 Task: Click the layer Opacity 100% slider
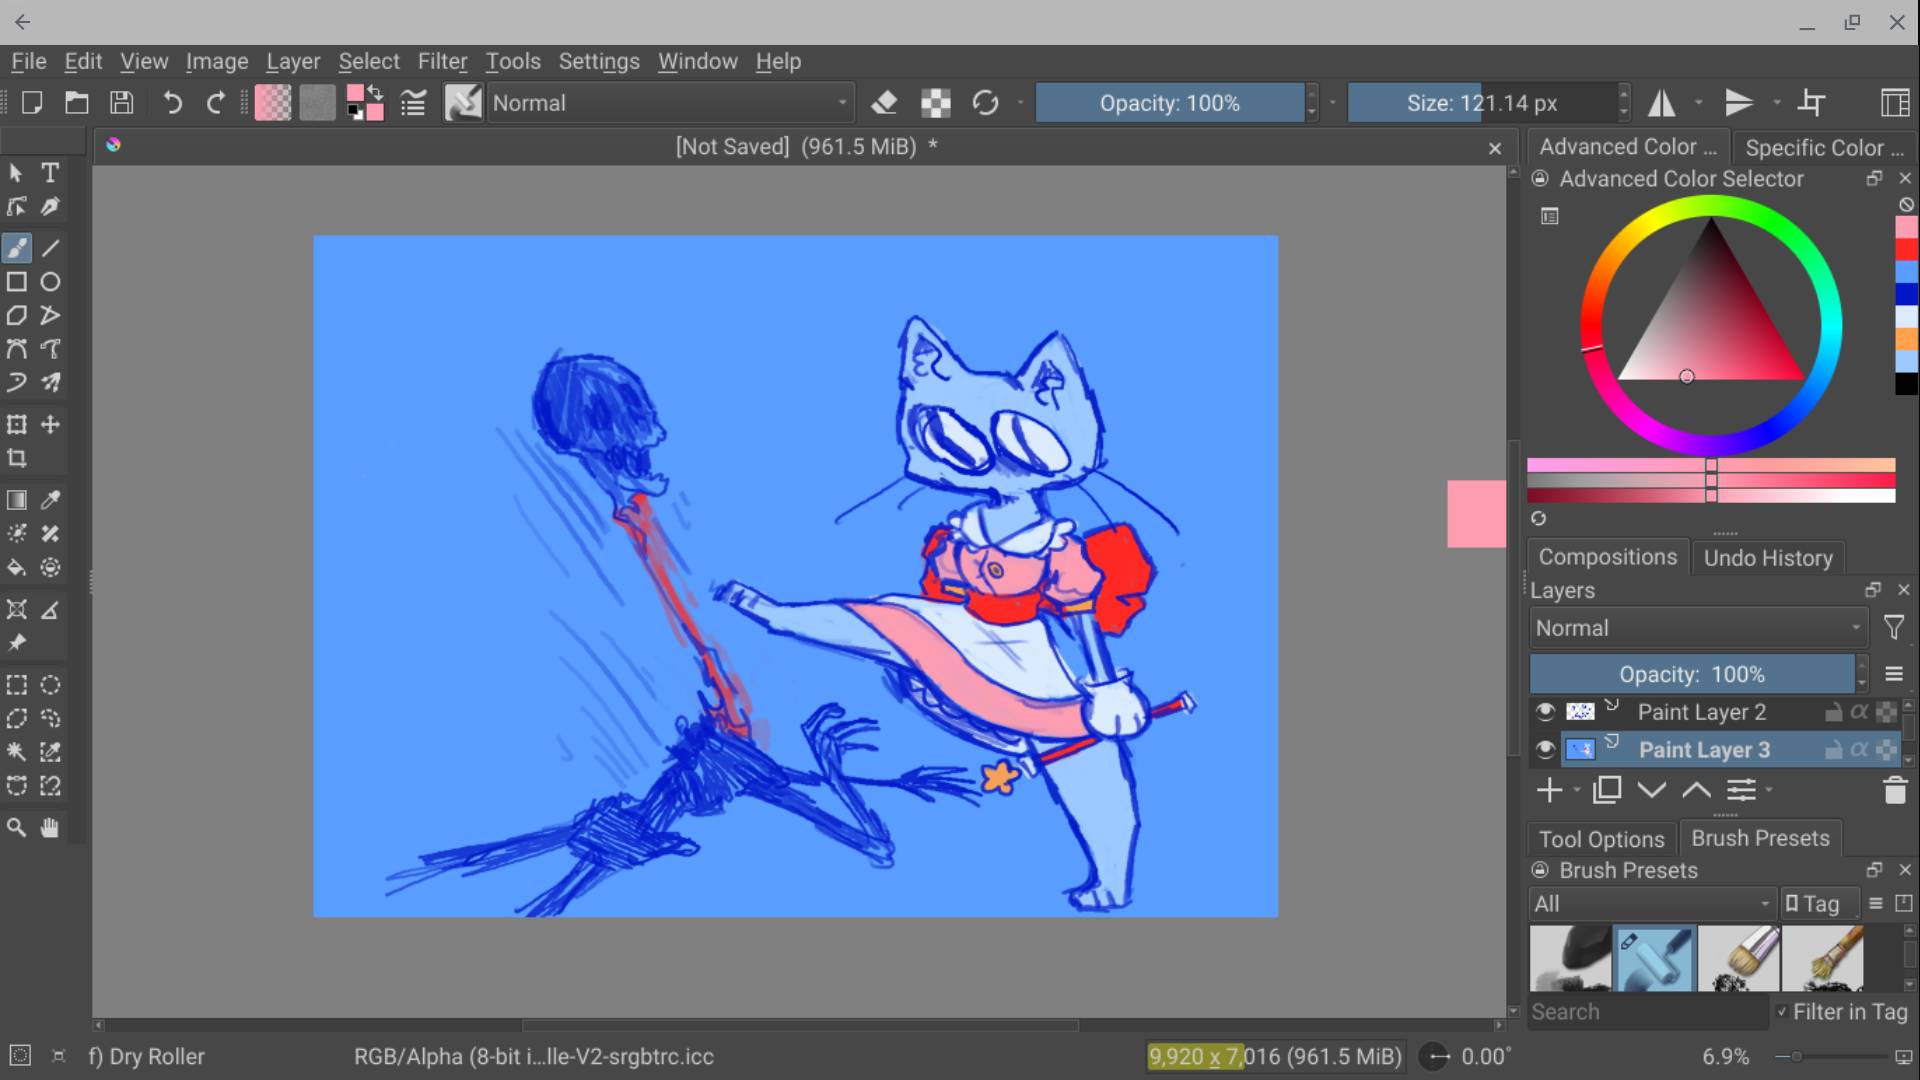(x=1692, y=674)
